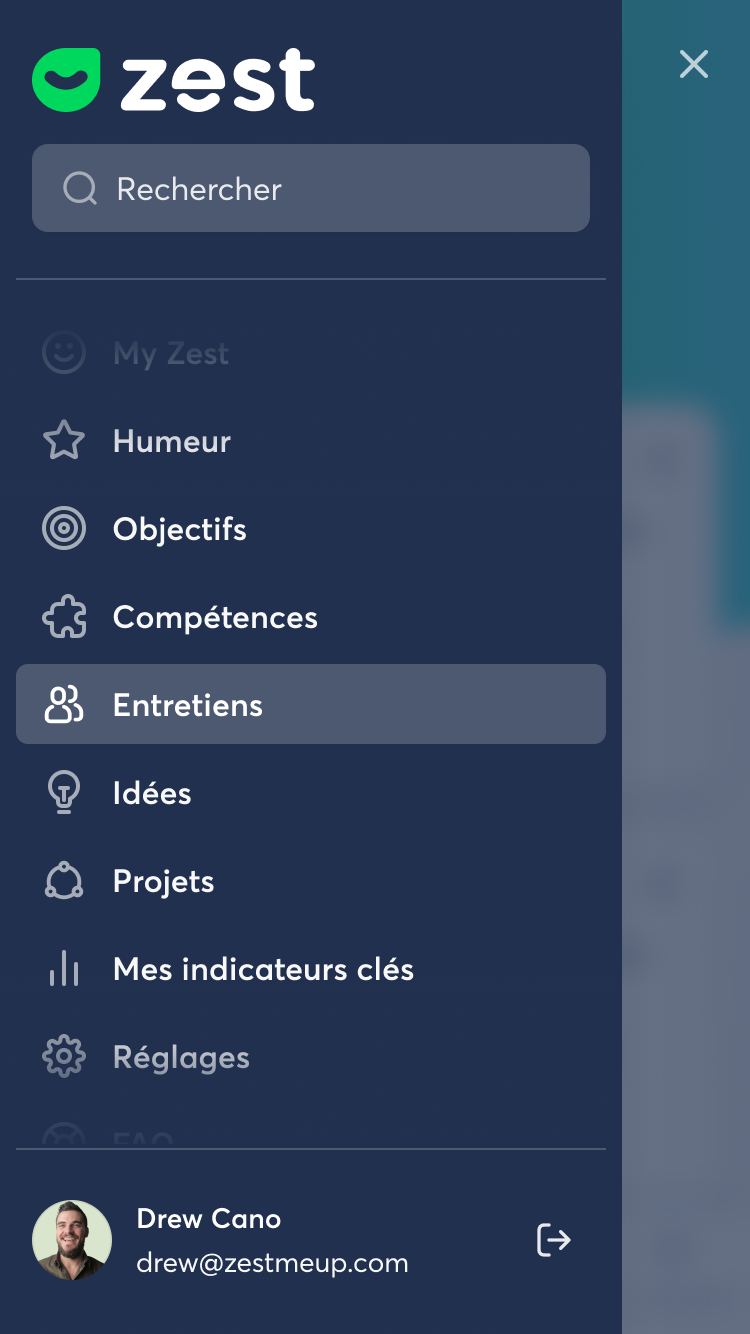The width and height of the screenshot is (750, 1334).
Task: Click the Projets circle icon
Action: click(x=64, y=881)
